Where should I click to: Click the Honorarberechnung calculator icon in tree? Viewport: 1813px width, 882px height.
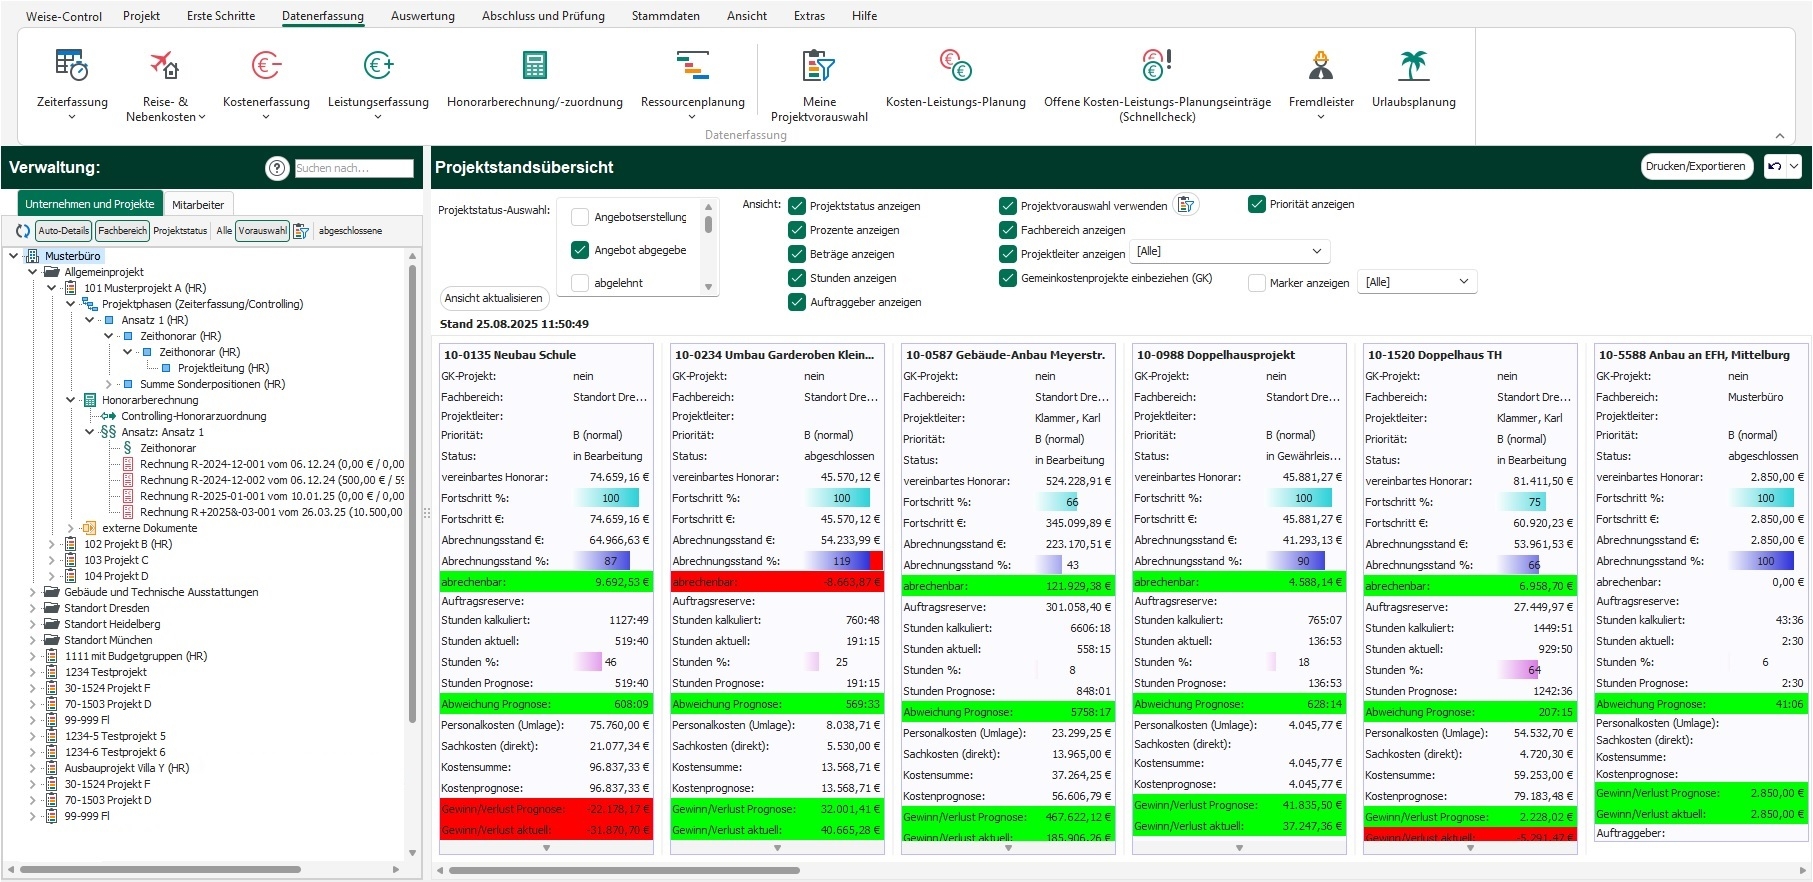pyautogui.click(x=90, y=400)
